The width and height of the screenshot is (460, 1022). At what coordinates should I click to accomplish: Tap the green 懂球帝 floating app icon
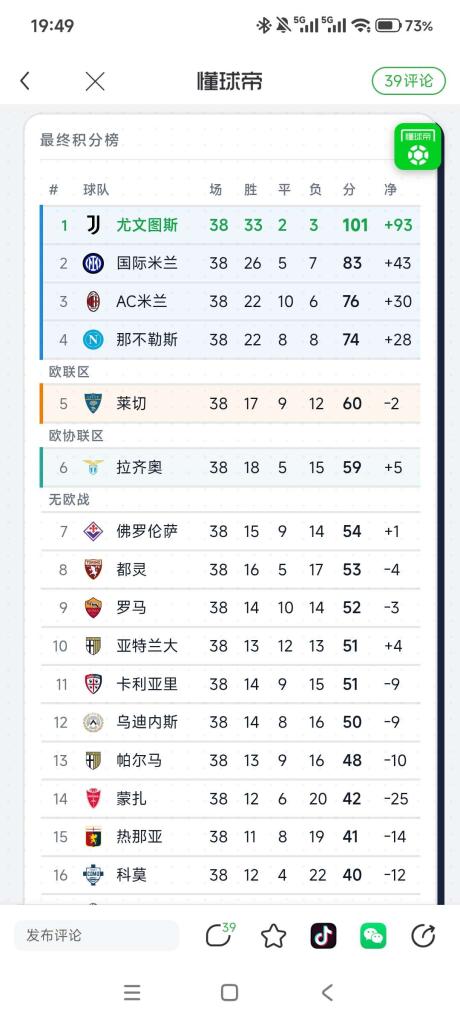point(418,147)
